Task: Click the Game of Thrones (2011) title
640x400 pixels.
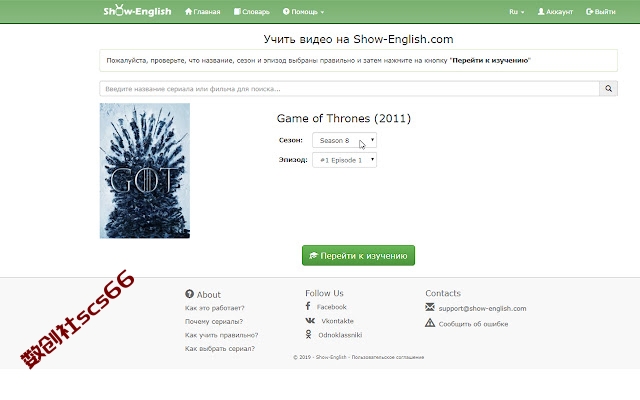Action: point(344,118)
